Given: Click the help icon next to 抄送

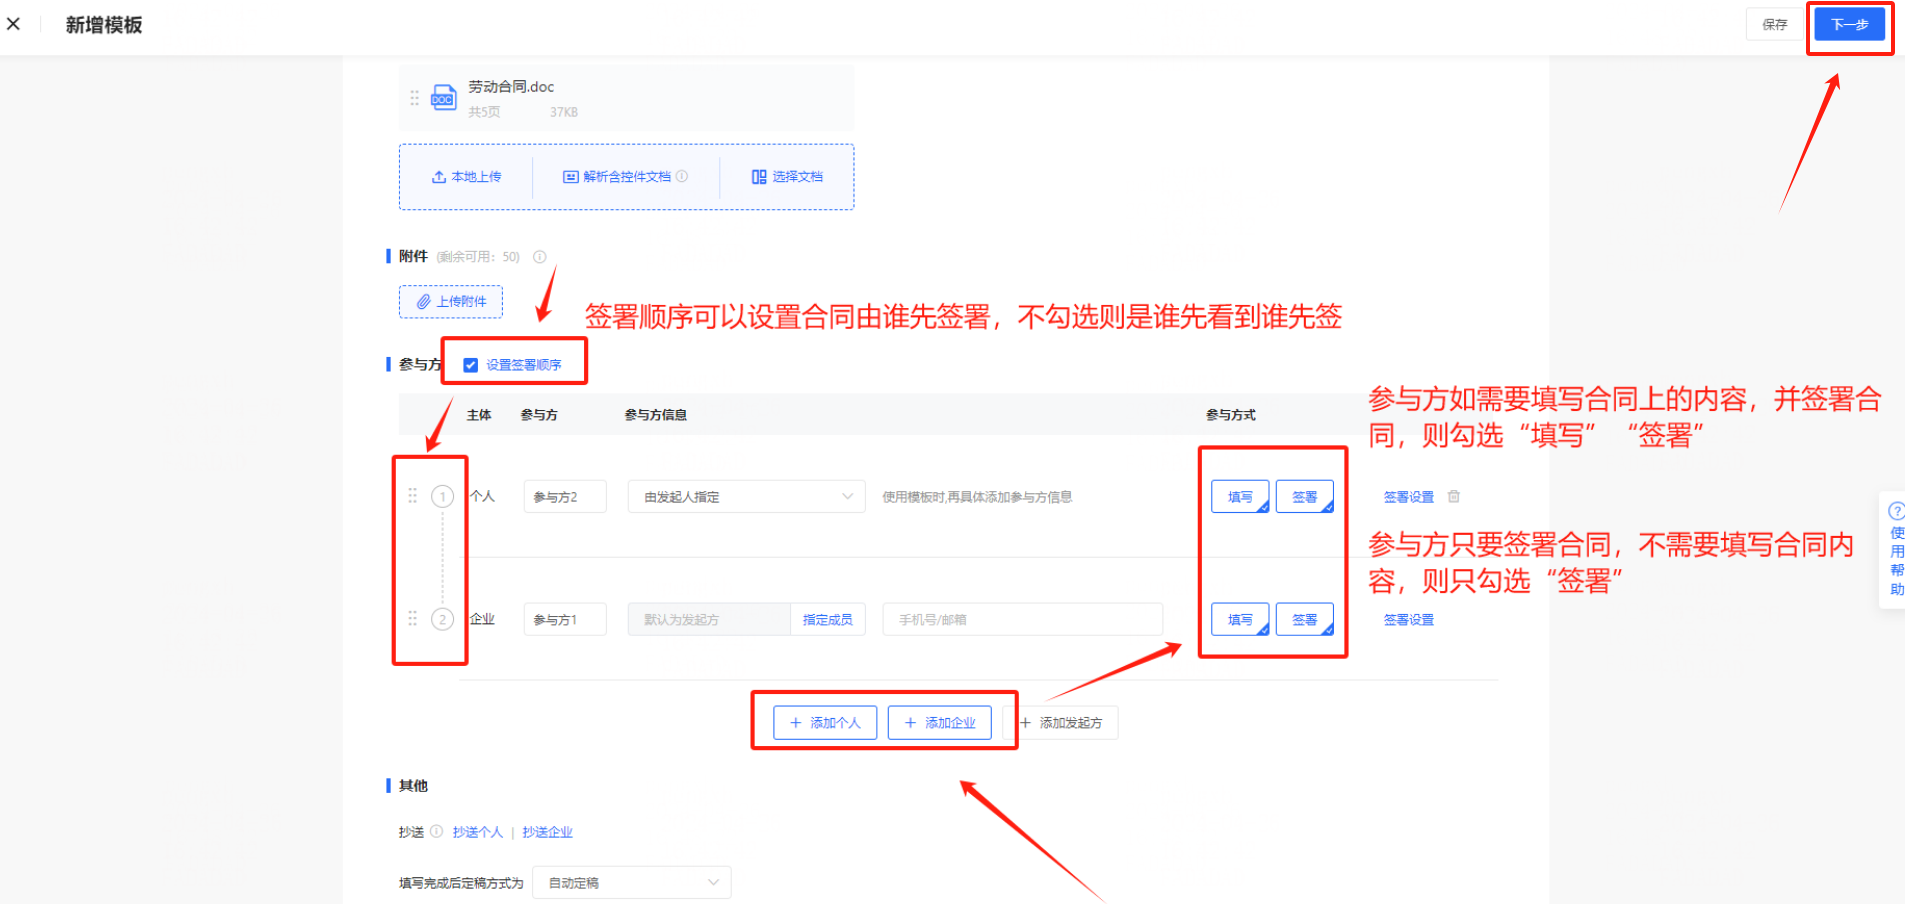Looking at the screenshot, I should pos(436,832).
